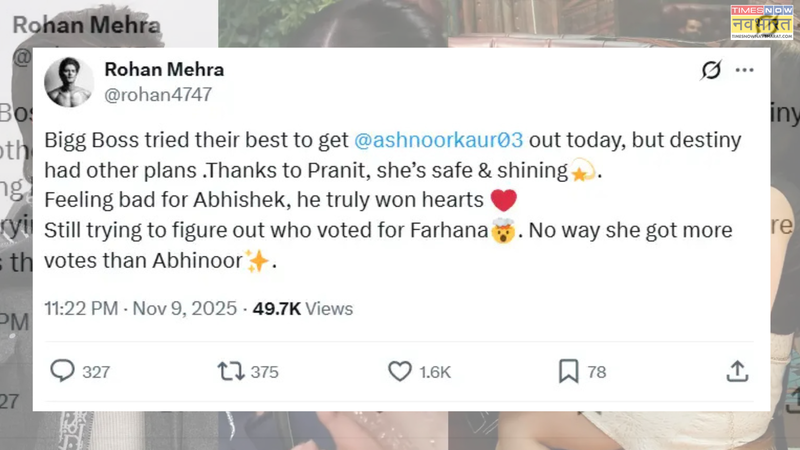Image resolution: width=800 pixels, height=450 pixels.
Task: Like the tweet with heart icon
Action: pos(400,371)
